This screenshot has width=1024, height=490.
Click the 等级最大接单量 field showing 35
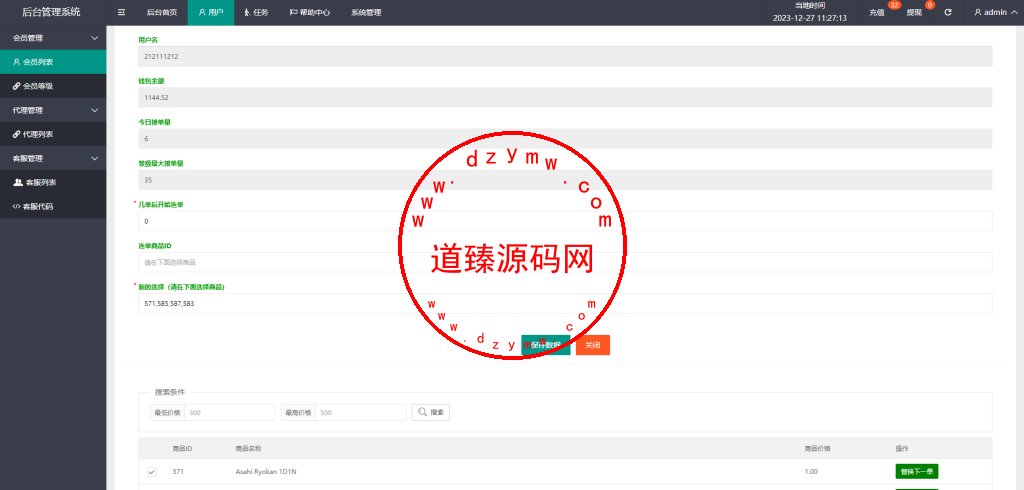565,180
